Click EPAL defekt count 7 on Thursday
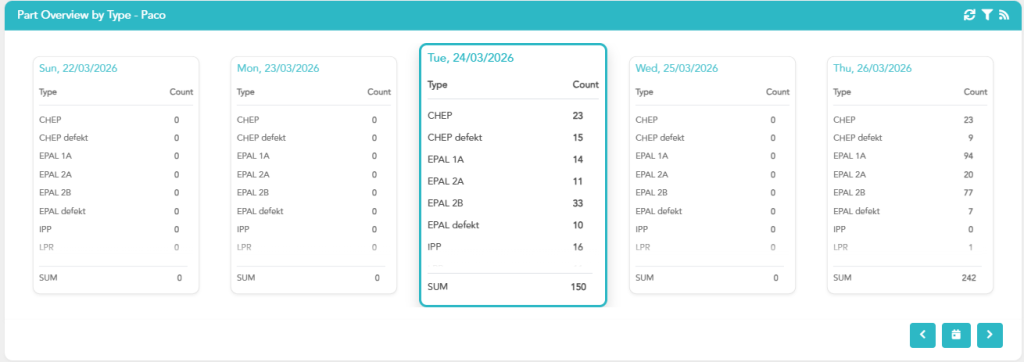 coord(971,211)
